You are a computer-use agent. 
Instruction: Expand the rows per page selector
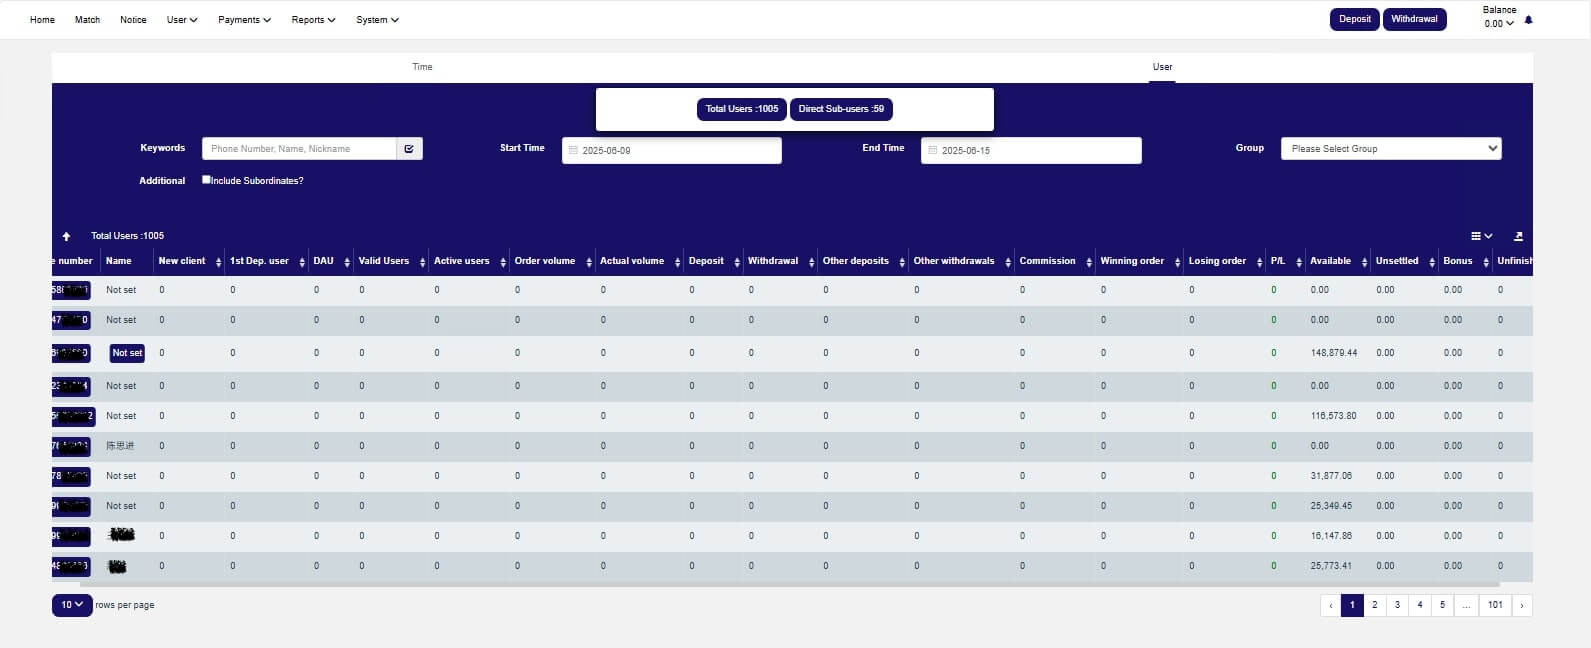click(x=72, y=605)
